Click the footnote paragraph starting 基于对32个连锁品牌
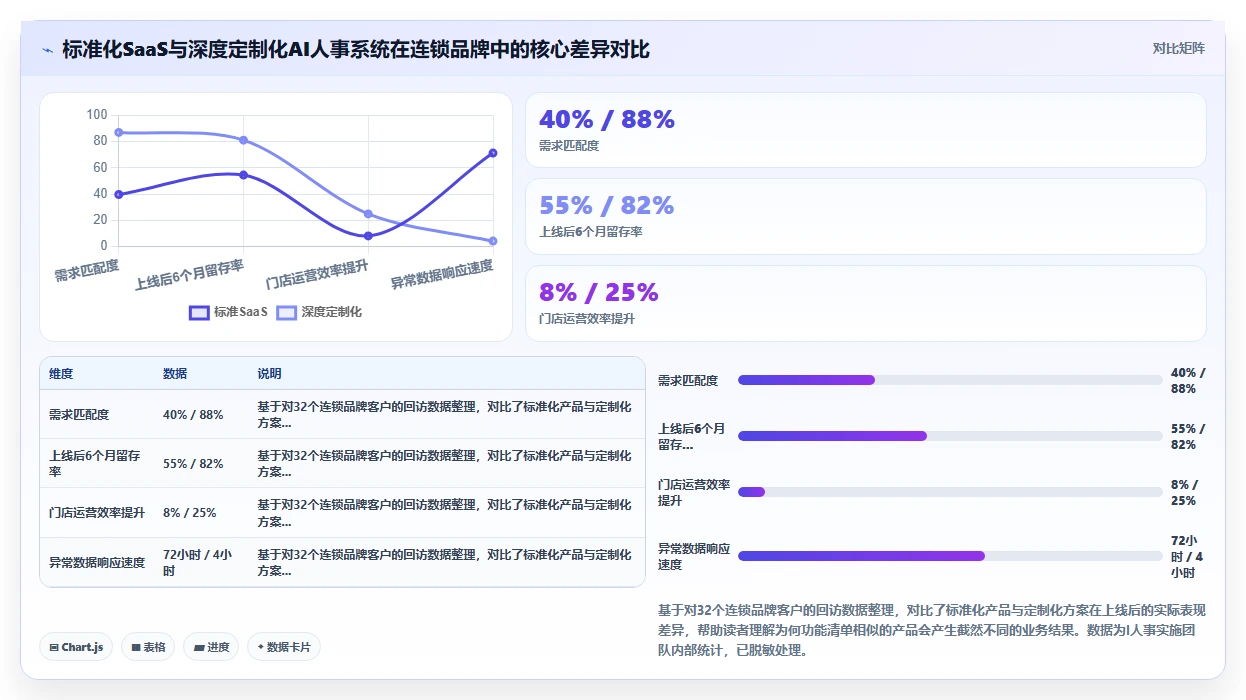This screenshot has height=700, width=1246. coord(932,630)
